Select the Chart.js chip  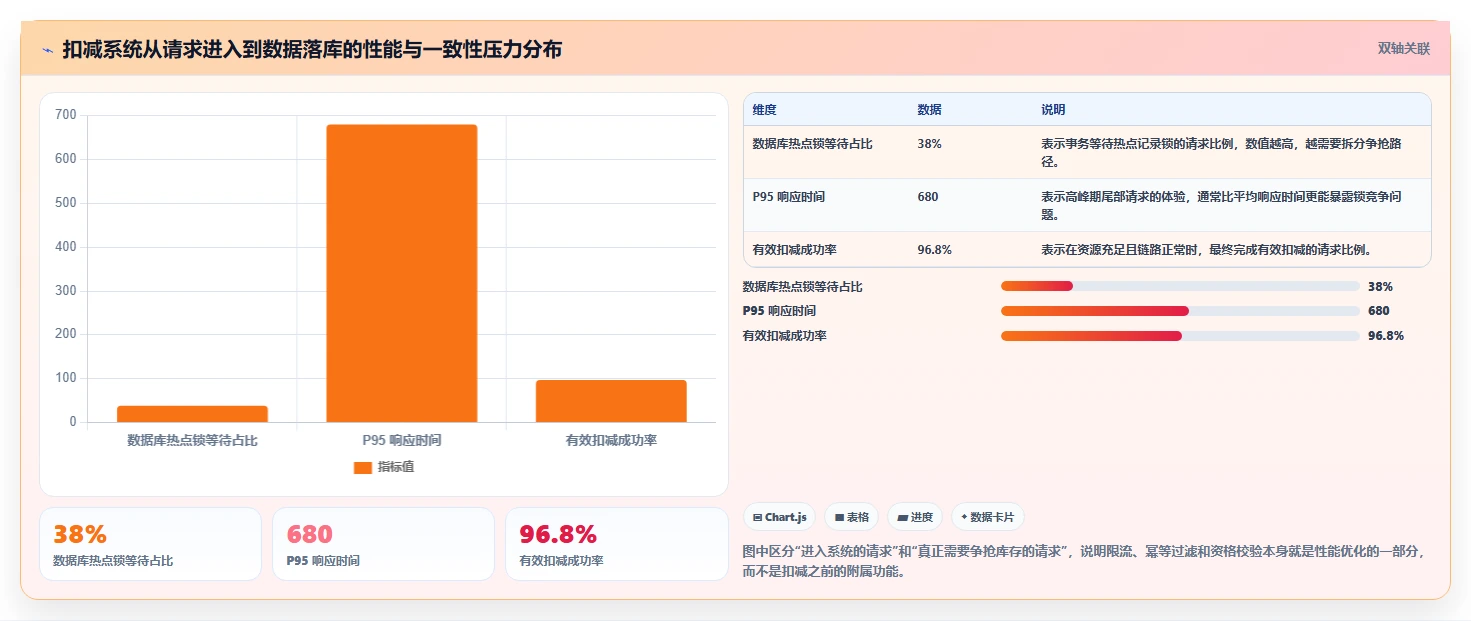pos(779,517)
